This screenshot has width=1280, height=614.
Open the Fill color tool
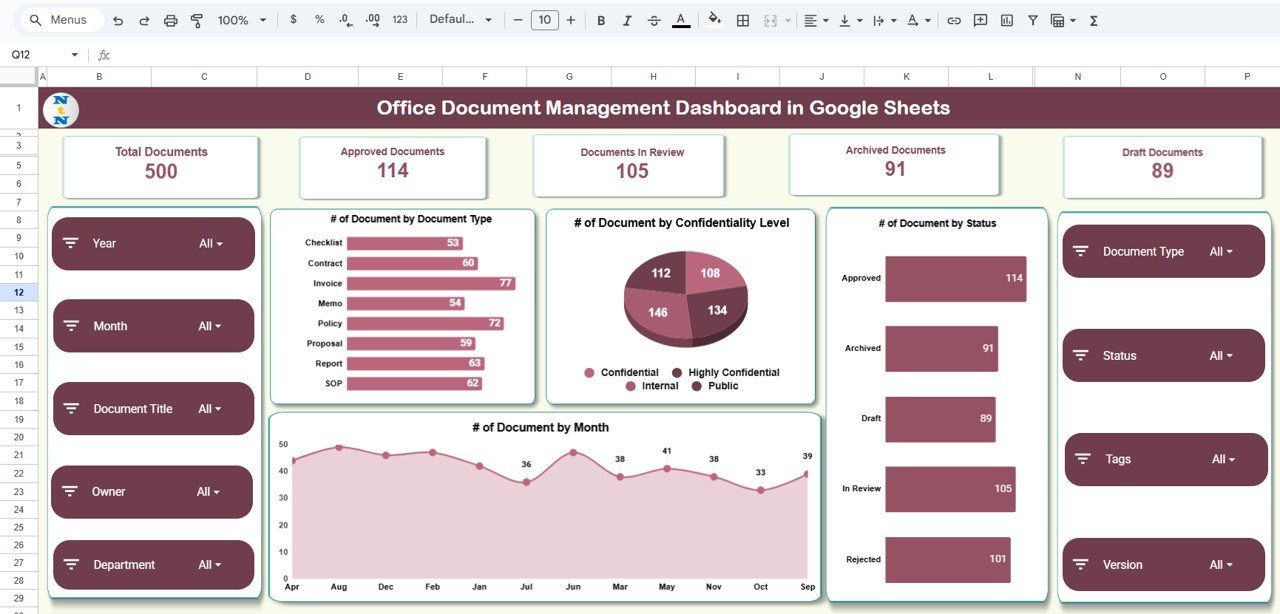pos(715,19)
